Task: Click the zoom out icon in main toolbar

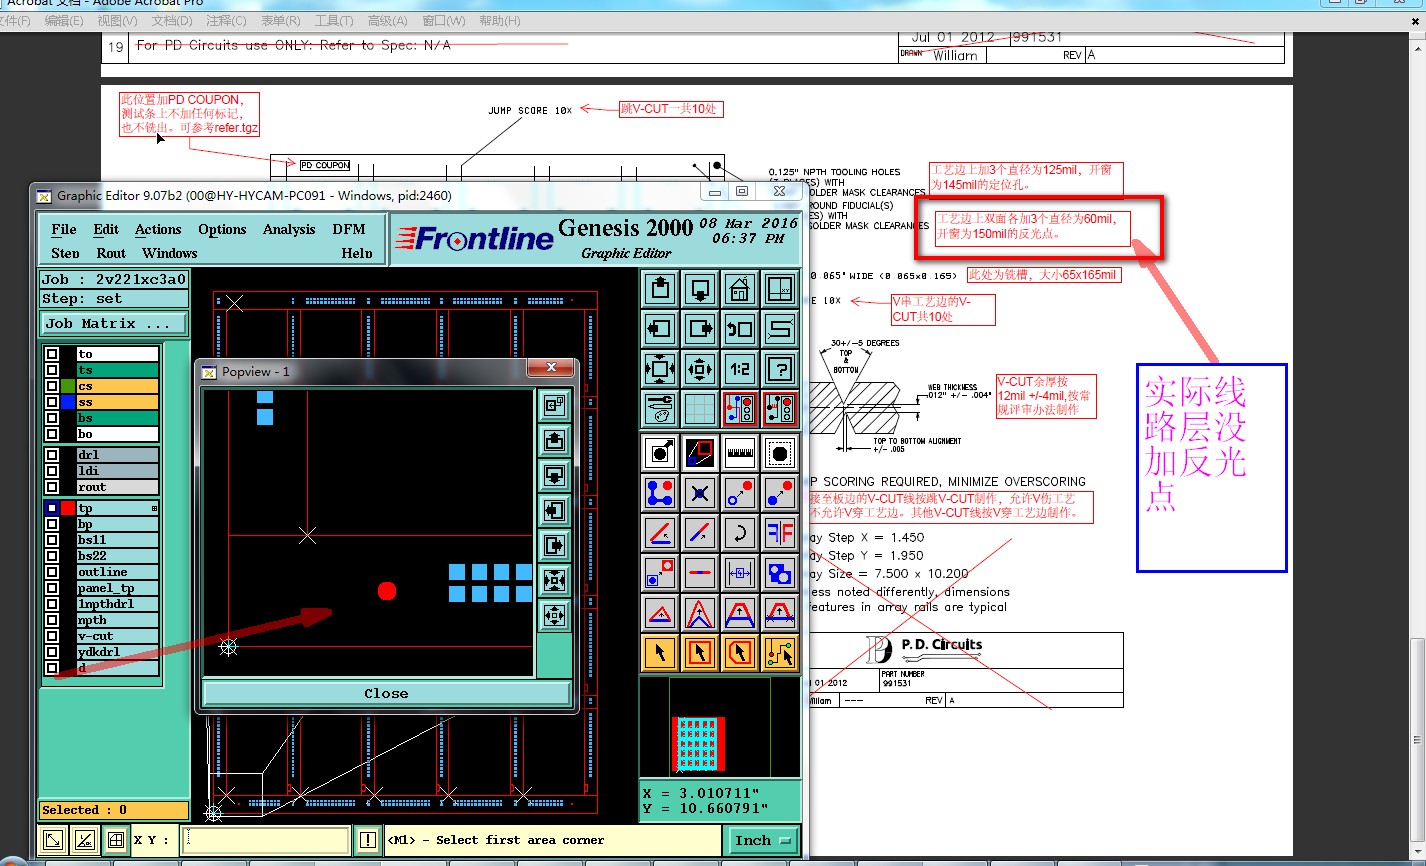Action: click(700, 369)
